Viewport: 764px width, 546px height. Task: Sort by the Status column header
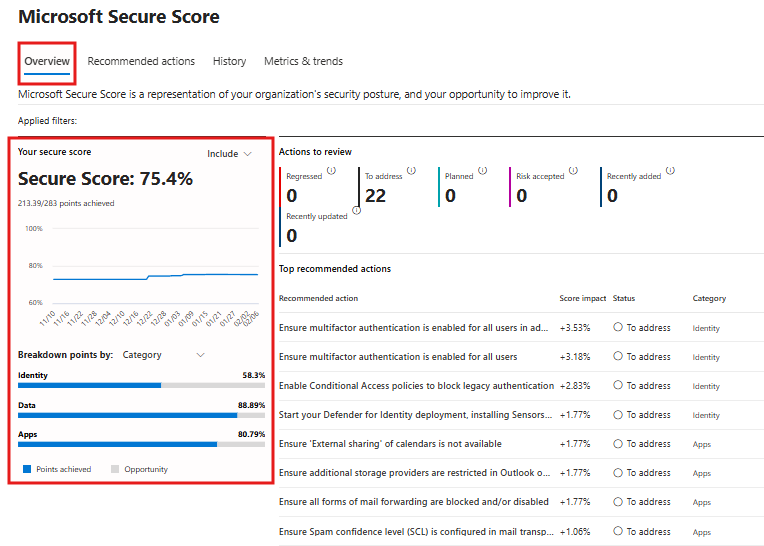[624, 298]
